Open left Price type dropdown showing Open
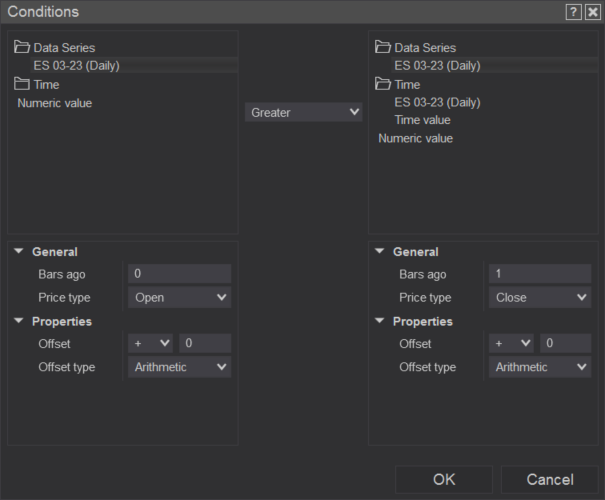605x500 pixels. [179, 297]
